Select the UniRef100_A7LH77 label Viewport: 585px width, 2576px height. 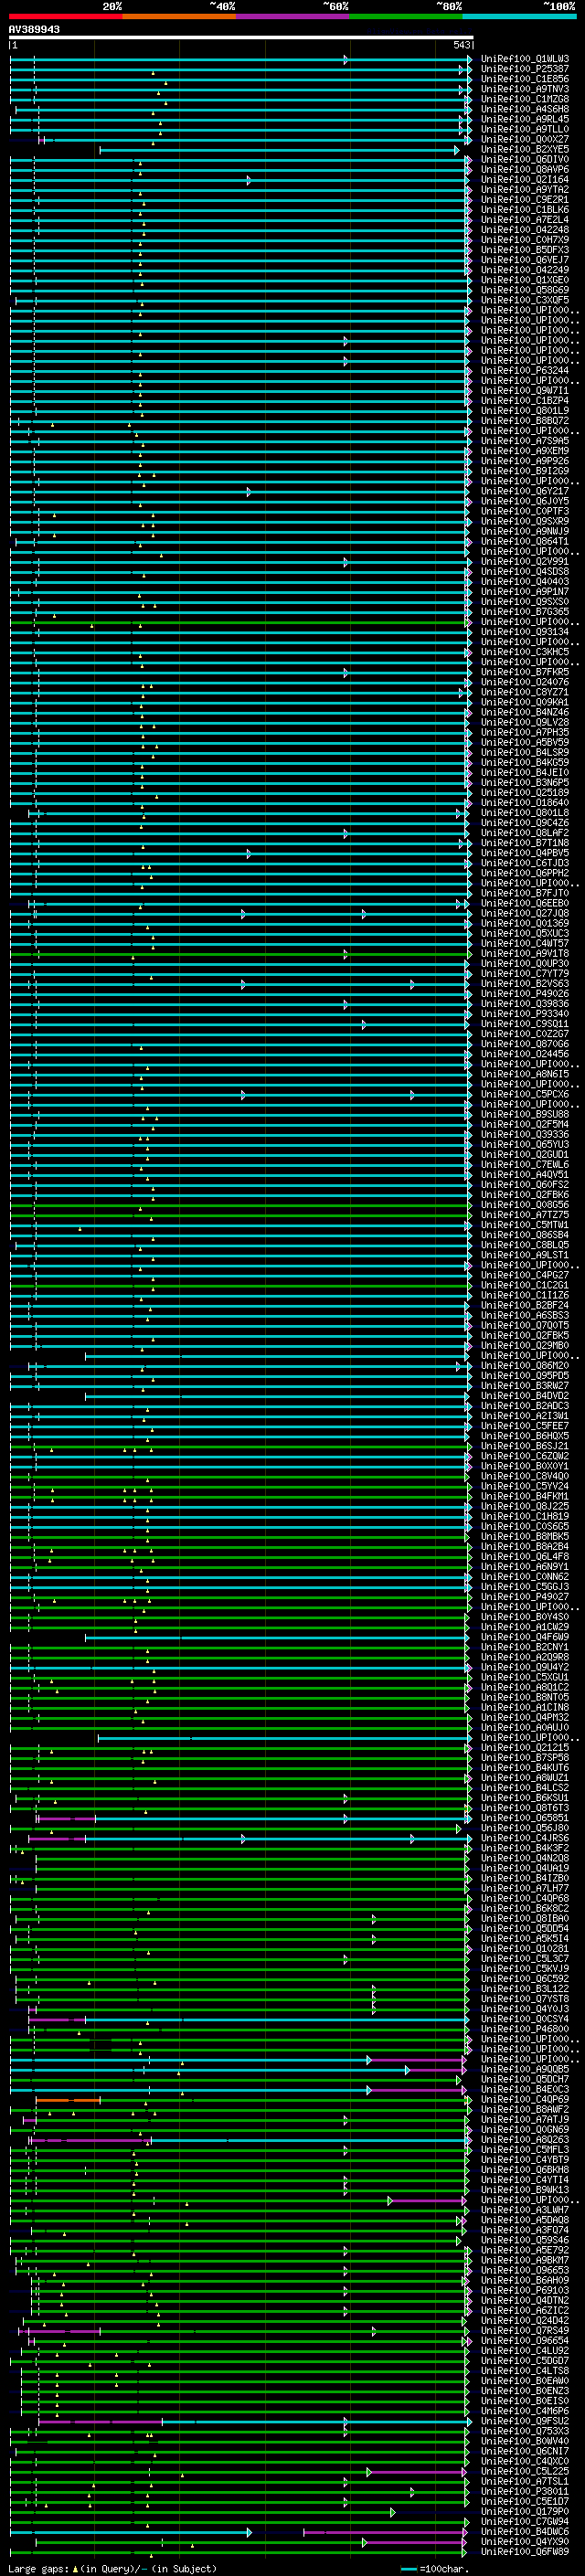click(525, 1888)
